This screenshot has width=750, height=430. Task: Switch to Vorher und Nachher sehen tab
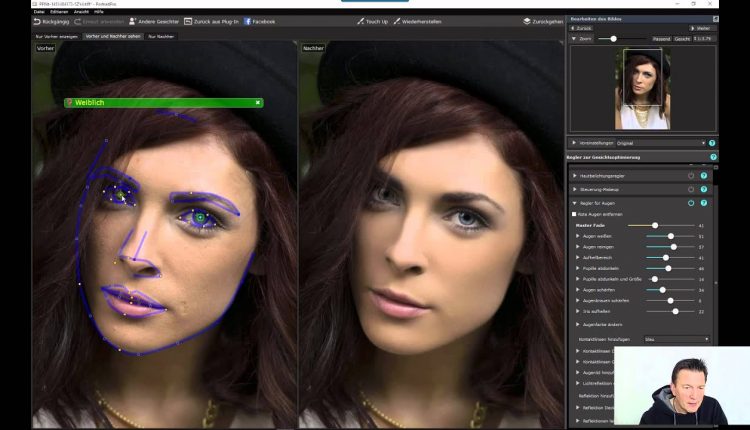coord(113,36)
